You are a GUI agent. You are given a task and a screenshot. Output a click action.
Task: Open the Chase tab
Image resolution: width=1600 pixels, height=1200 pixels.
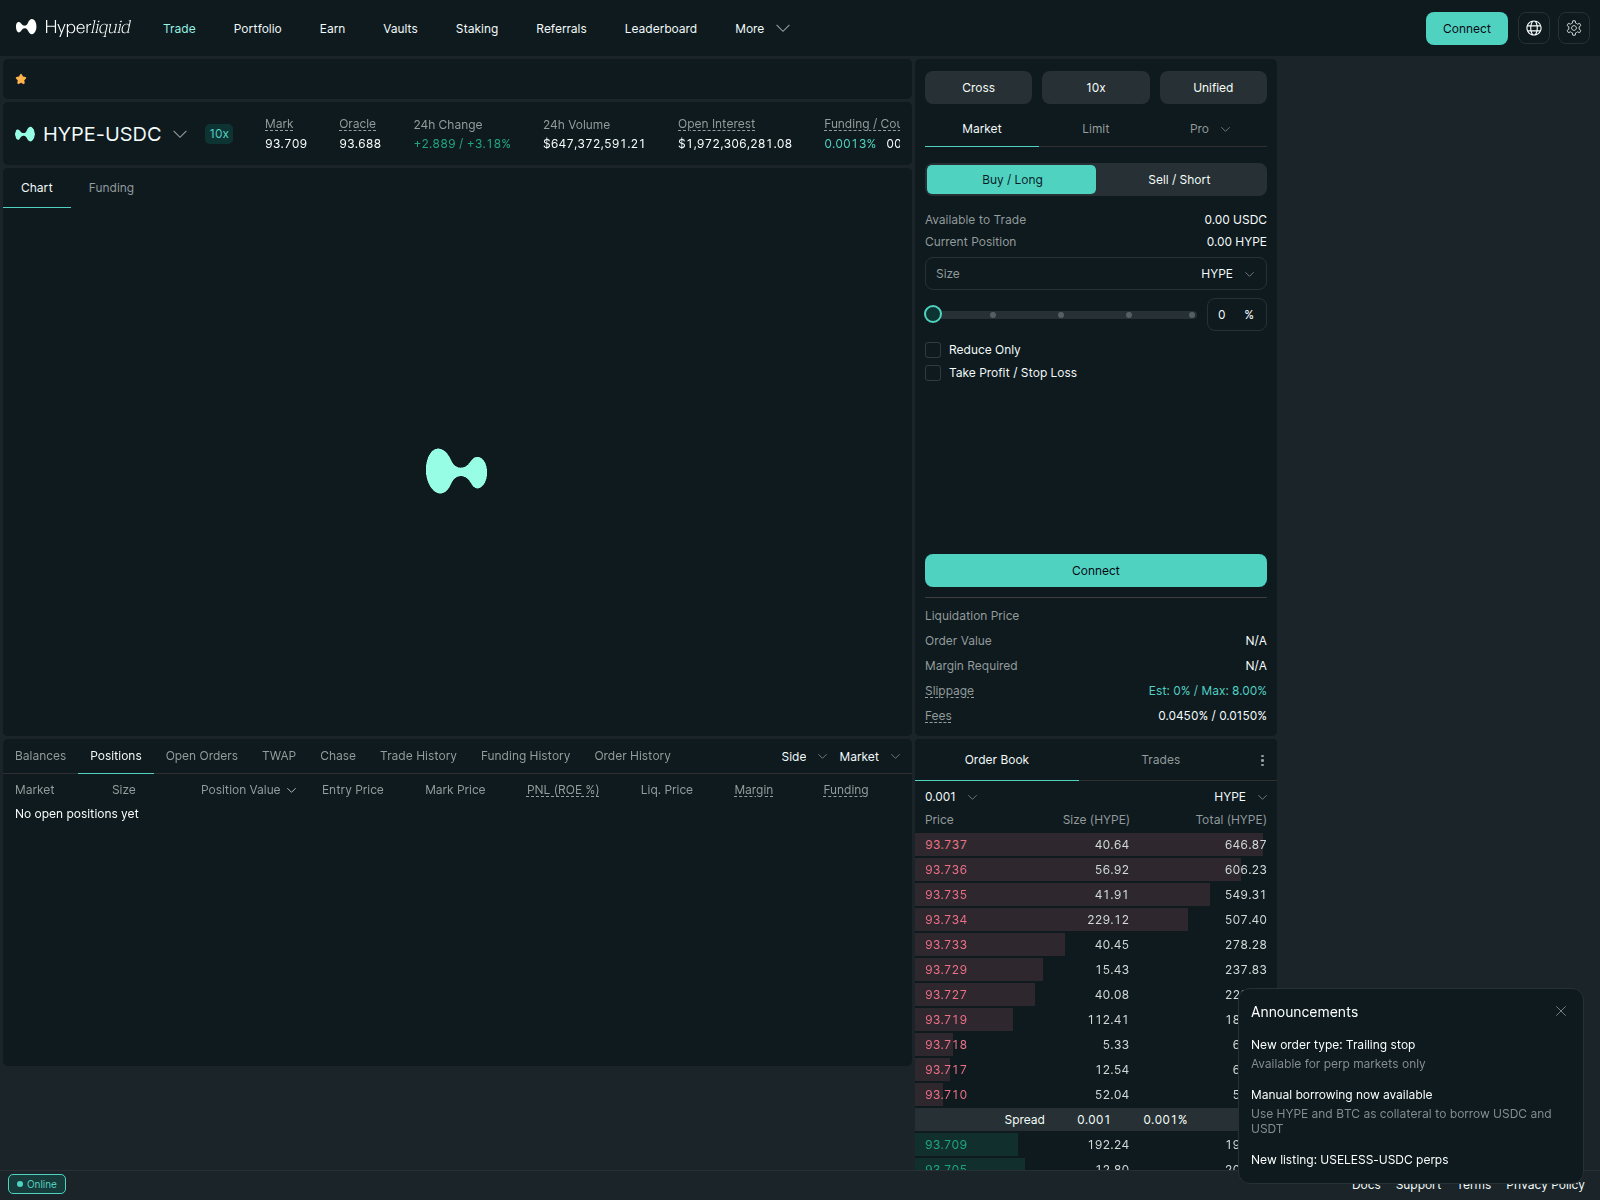(338, 756)
